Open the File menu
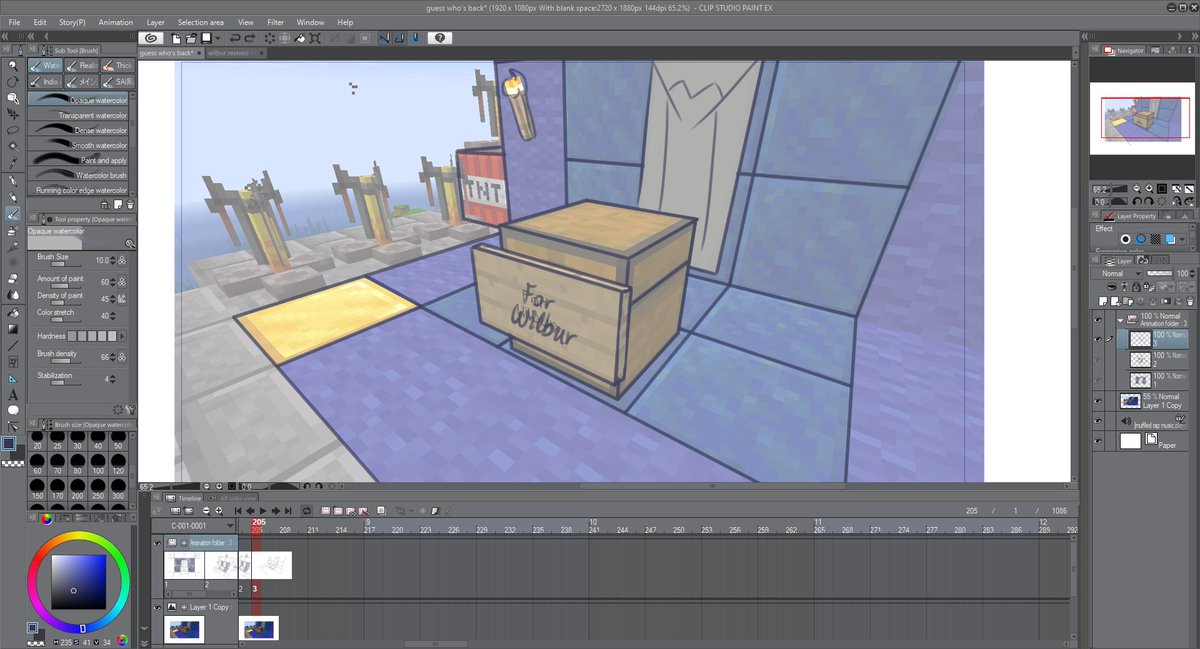 click(15, 22)
